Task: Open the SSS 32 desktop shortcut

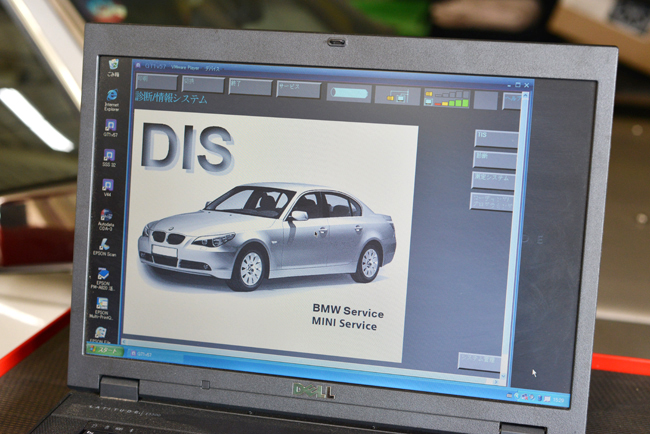Action: point(109,158)
